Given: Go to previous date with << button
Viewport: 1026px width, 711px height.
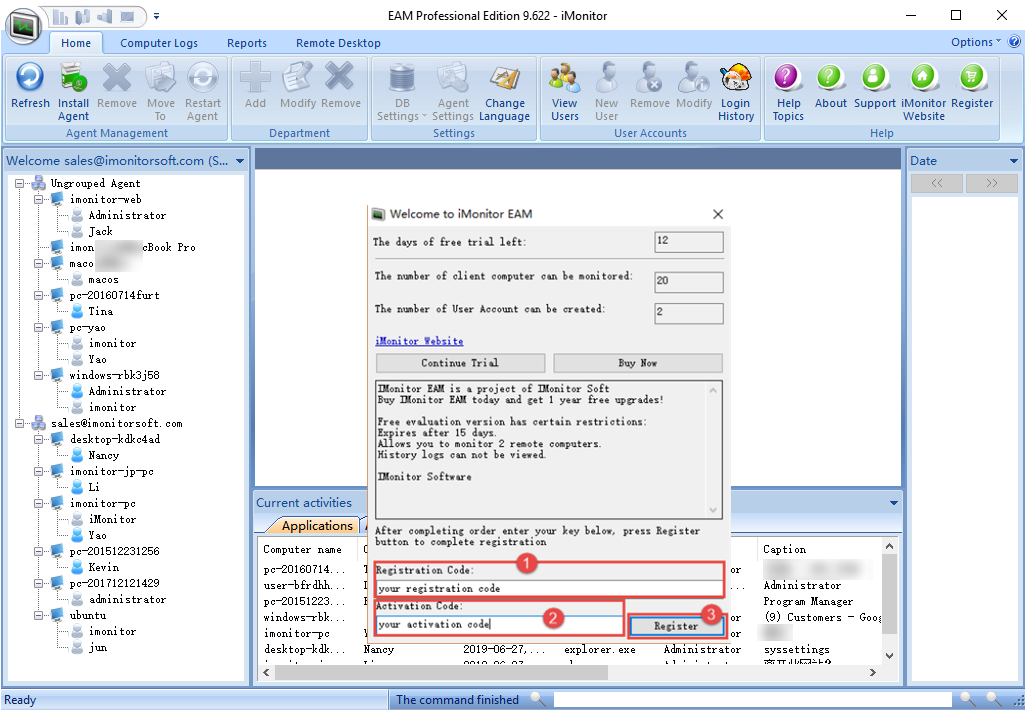Looking at the screenshot, I should pyautogui.click(x=937, y=183).
